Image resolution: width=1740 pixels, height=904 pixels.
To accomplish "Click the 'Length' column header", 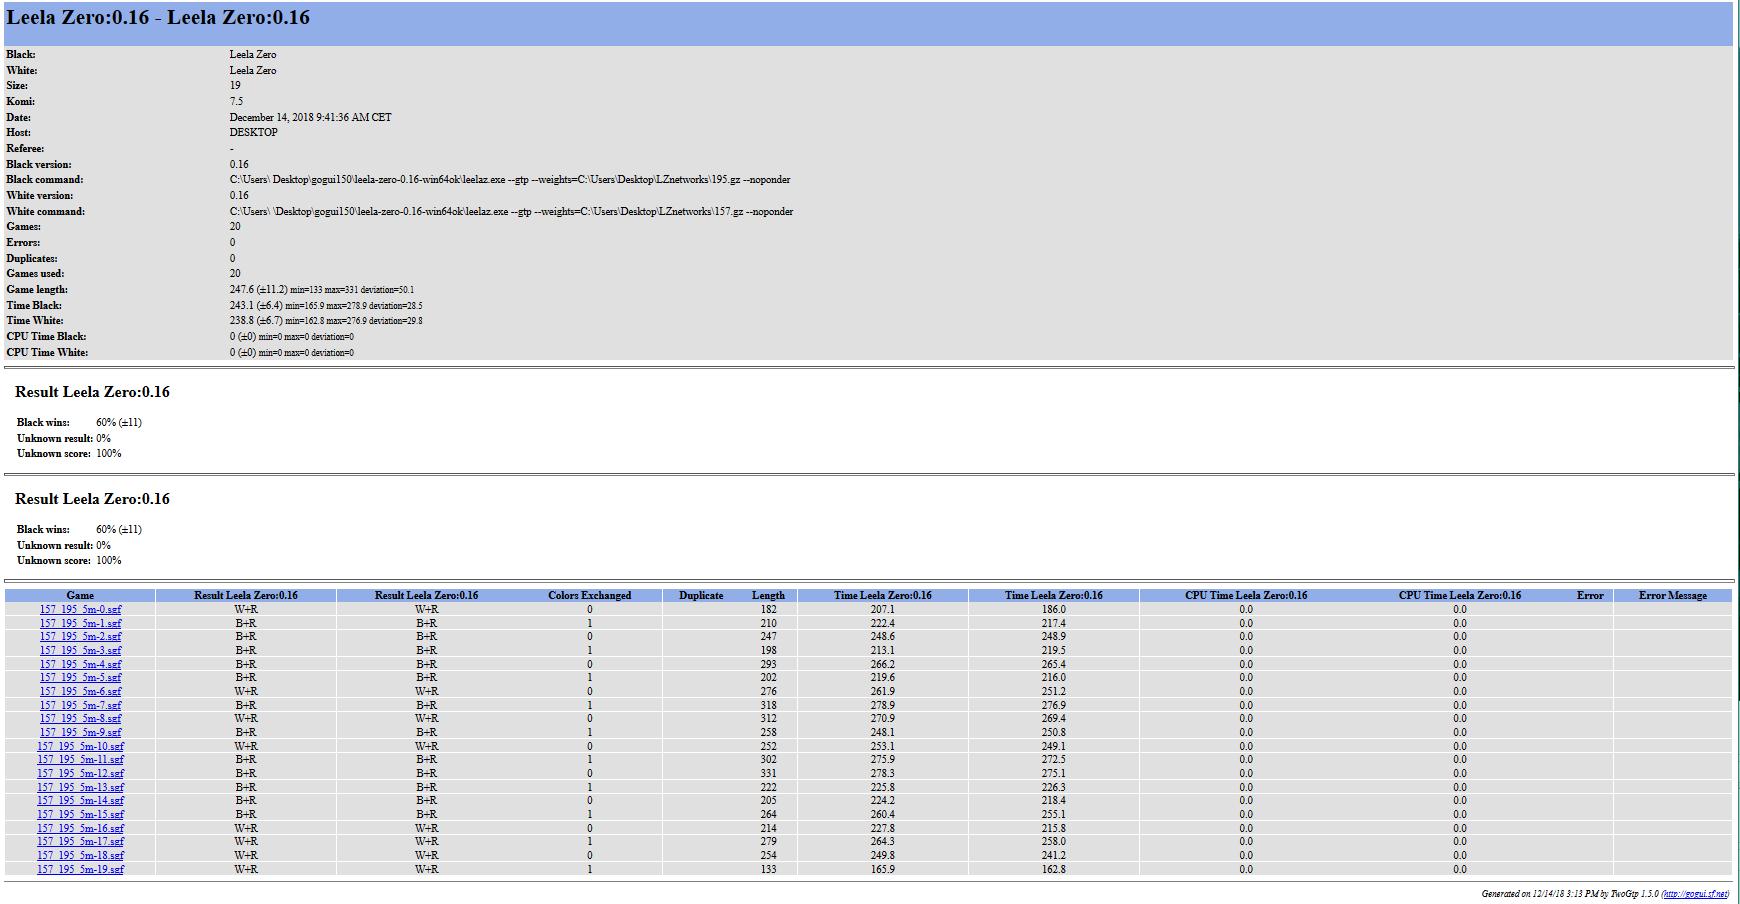I will 768,595.
